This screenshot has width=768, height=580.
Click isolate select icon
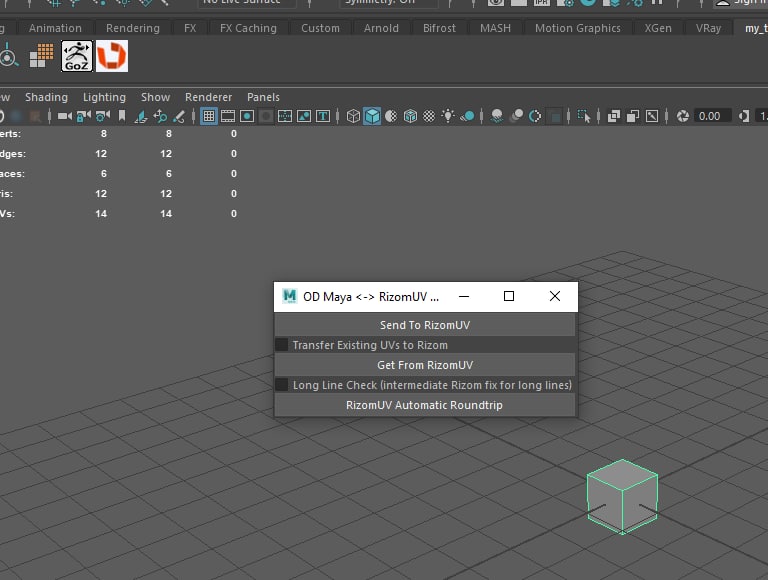[x=583, y=116]
